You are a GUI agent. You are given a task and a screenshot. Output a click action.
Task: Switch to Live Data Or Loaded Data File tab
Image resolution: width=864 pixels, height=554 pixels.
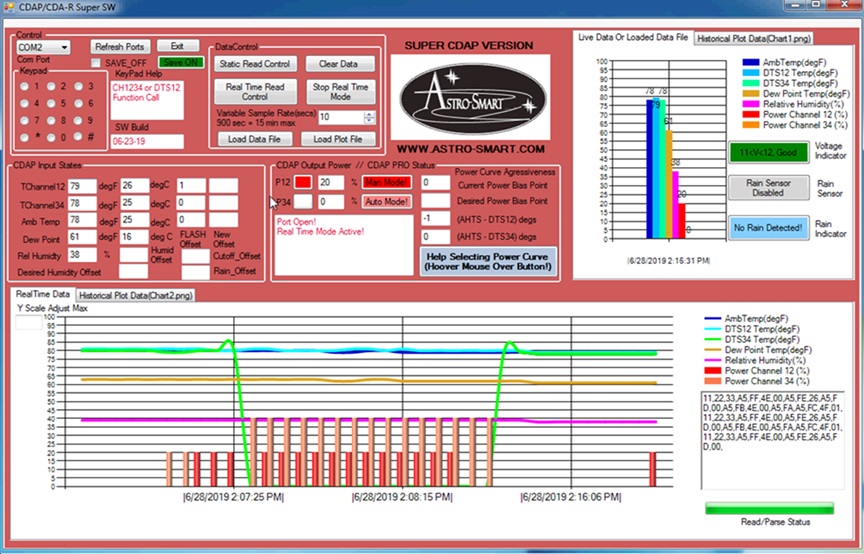coord(633,37)
